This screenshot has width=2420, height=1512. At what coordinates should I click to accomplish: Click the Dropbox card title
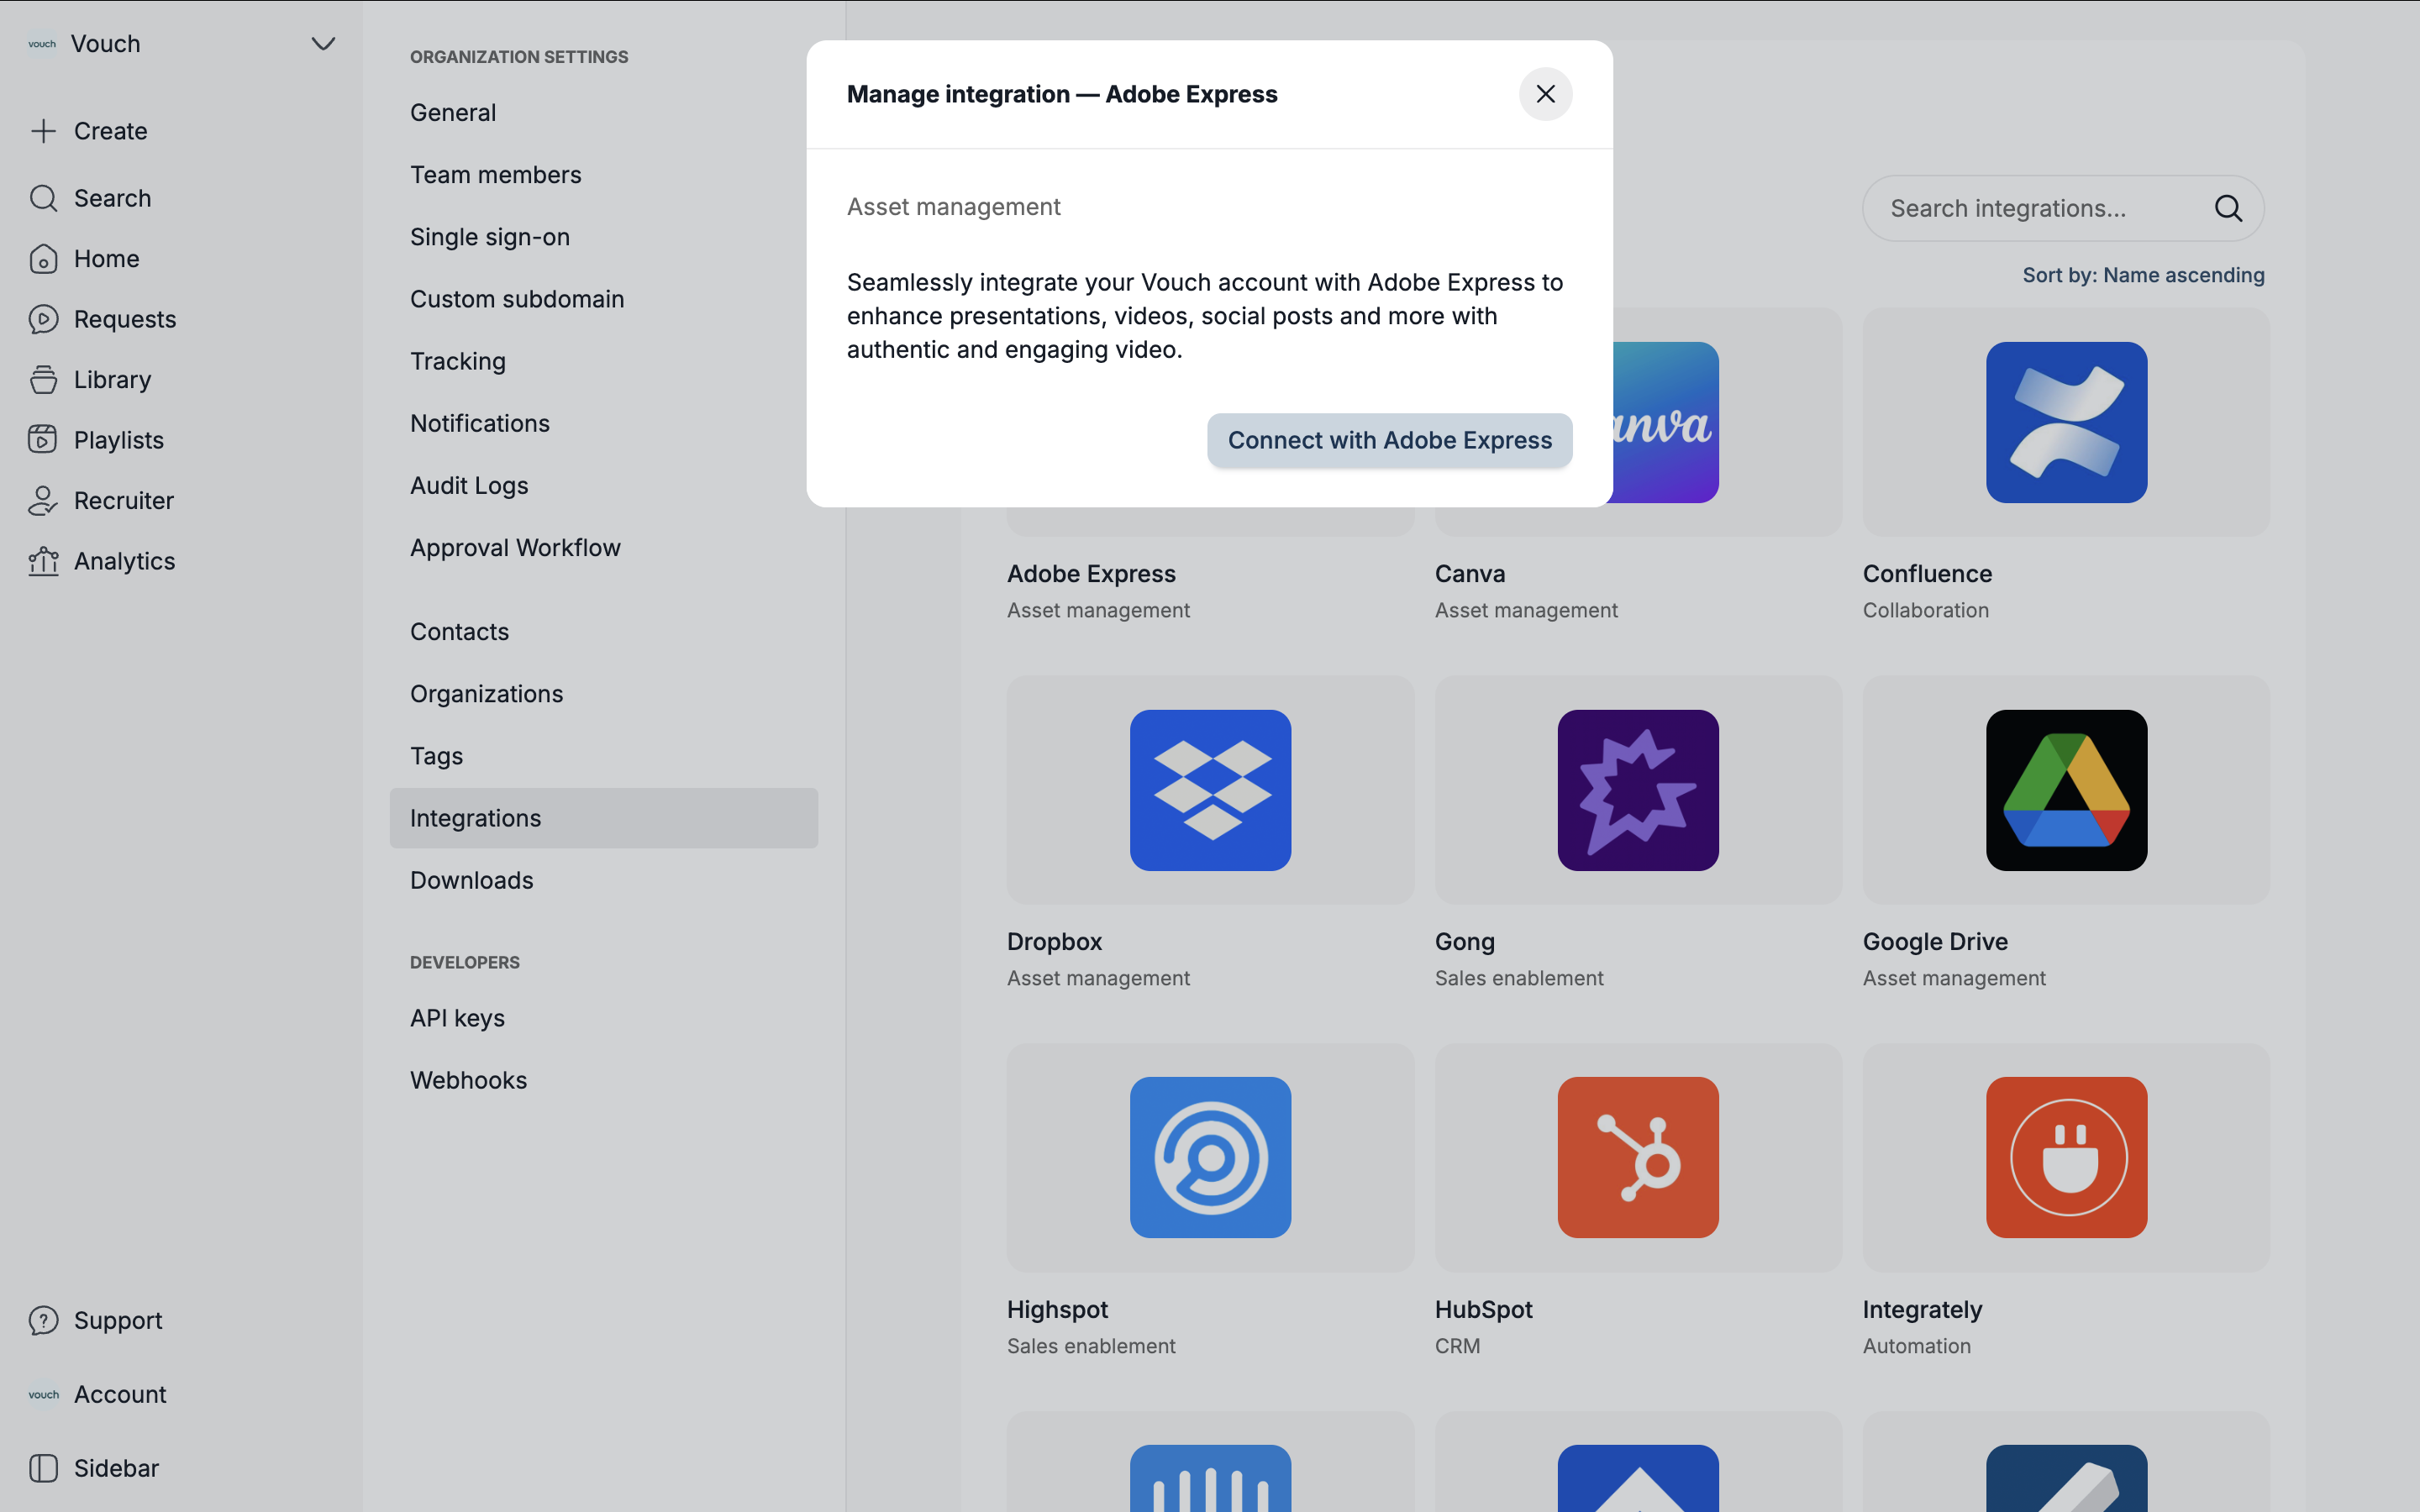coord(1054,942)
